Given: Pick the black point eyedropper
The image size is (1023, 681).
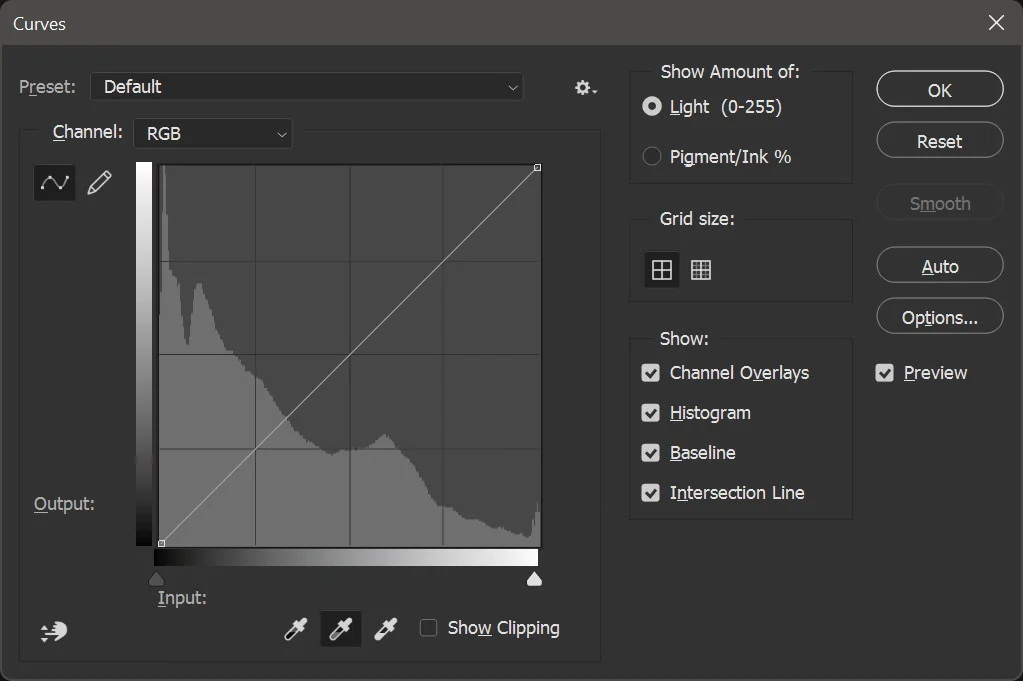Looking at the screenshot, I should (296, 629).
